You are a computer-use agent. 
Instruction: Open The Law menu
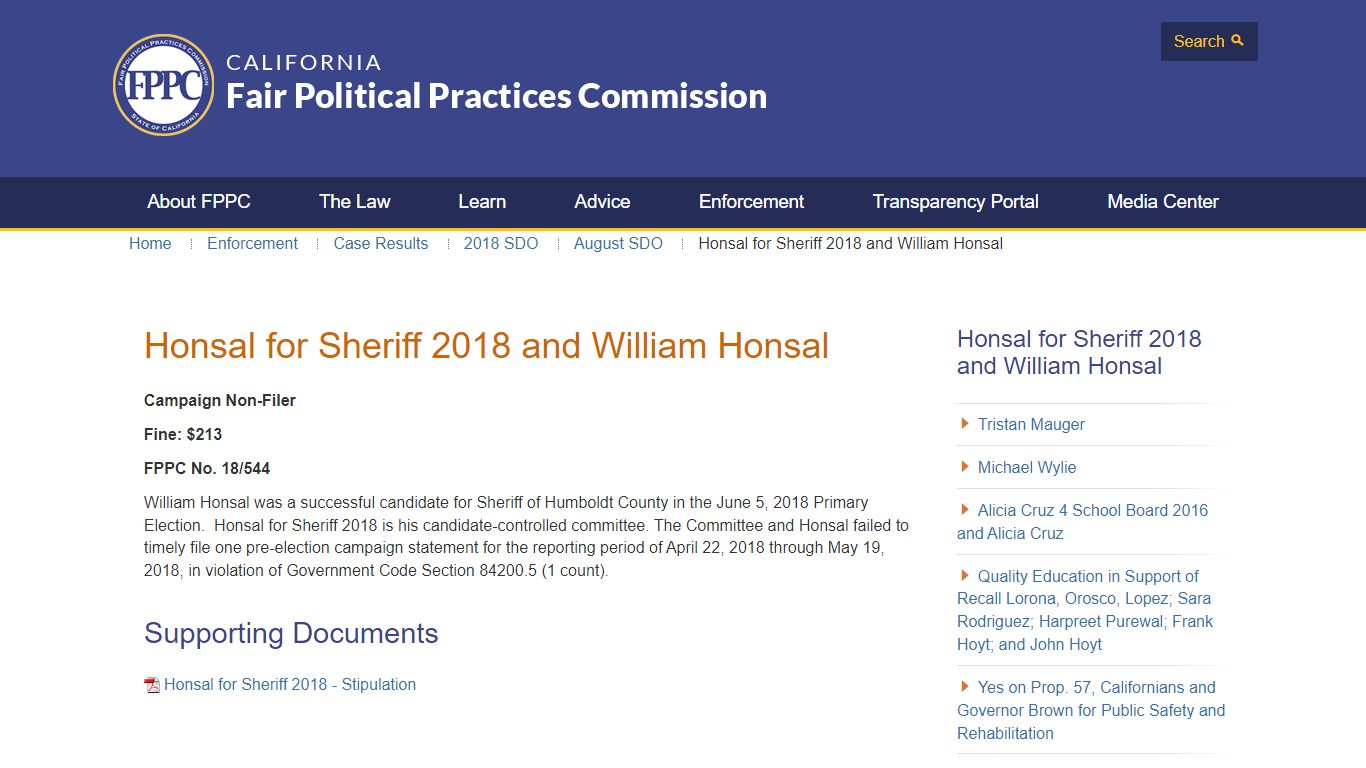pyautogui.click(x=355, y=202)
